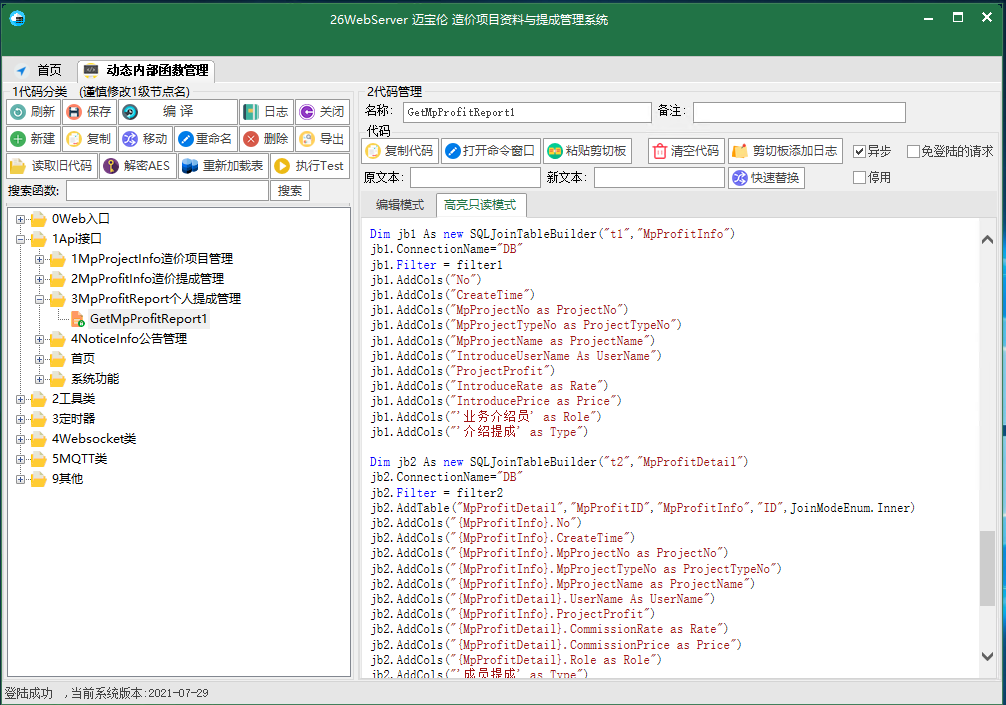Click the code panel vertical scrollbar thumb

[987, 568]
